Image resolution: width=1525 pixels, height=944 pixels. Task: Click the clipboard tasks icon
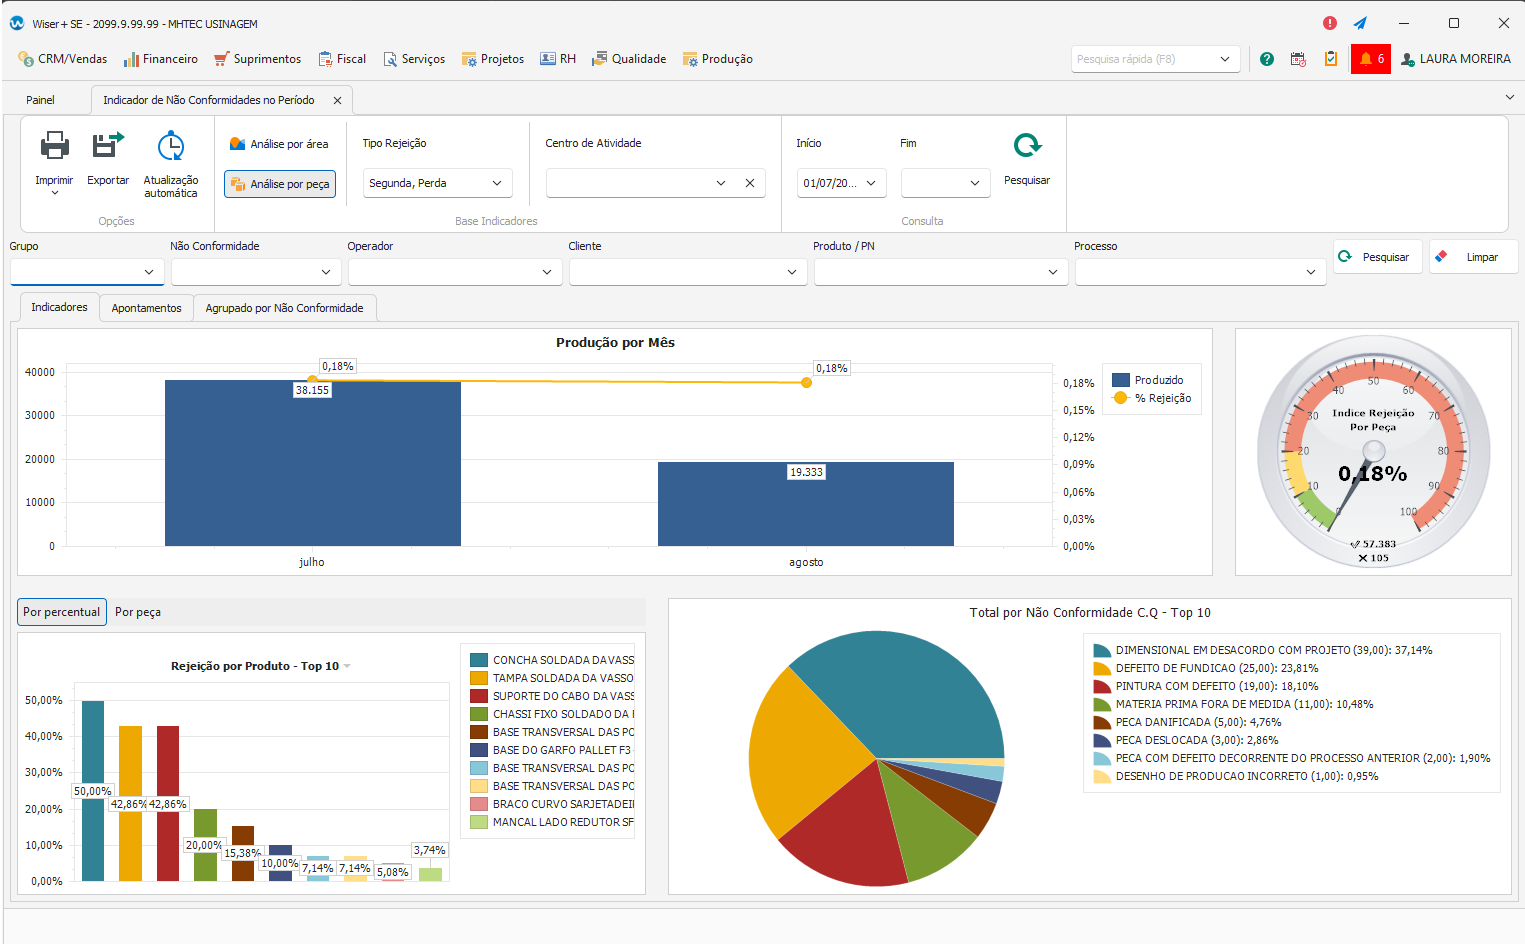click(x=1331, y=59)
